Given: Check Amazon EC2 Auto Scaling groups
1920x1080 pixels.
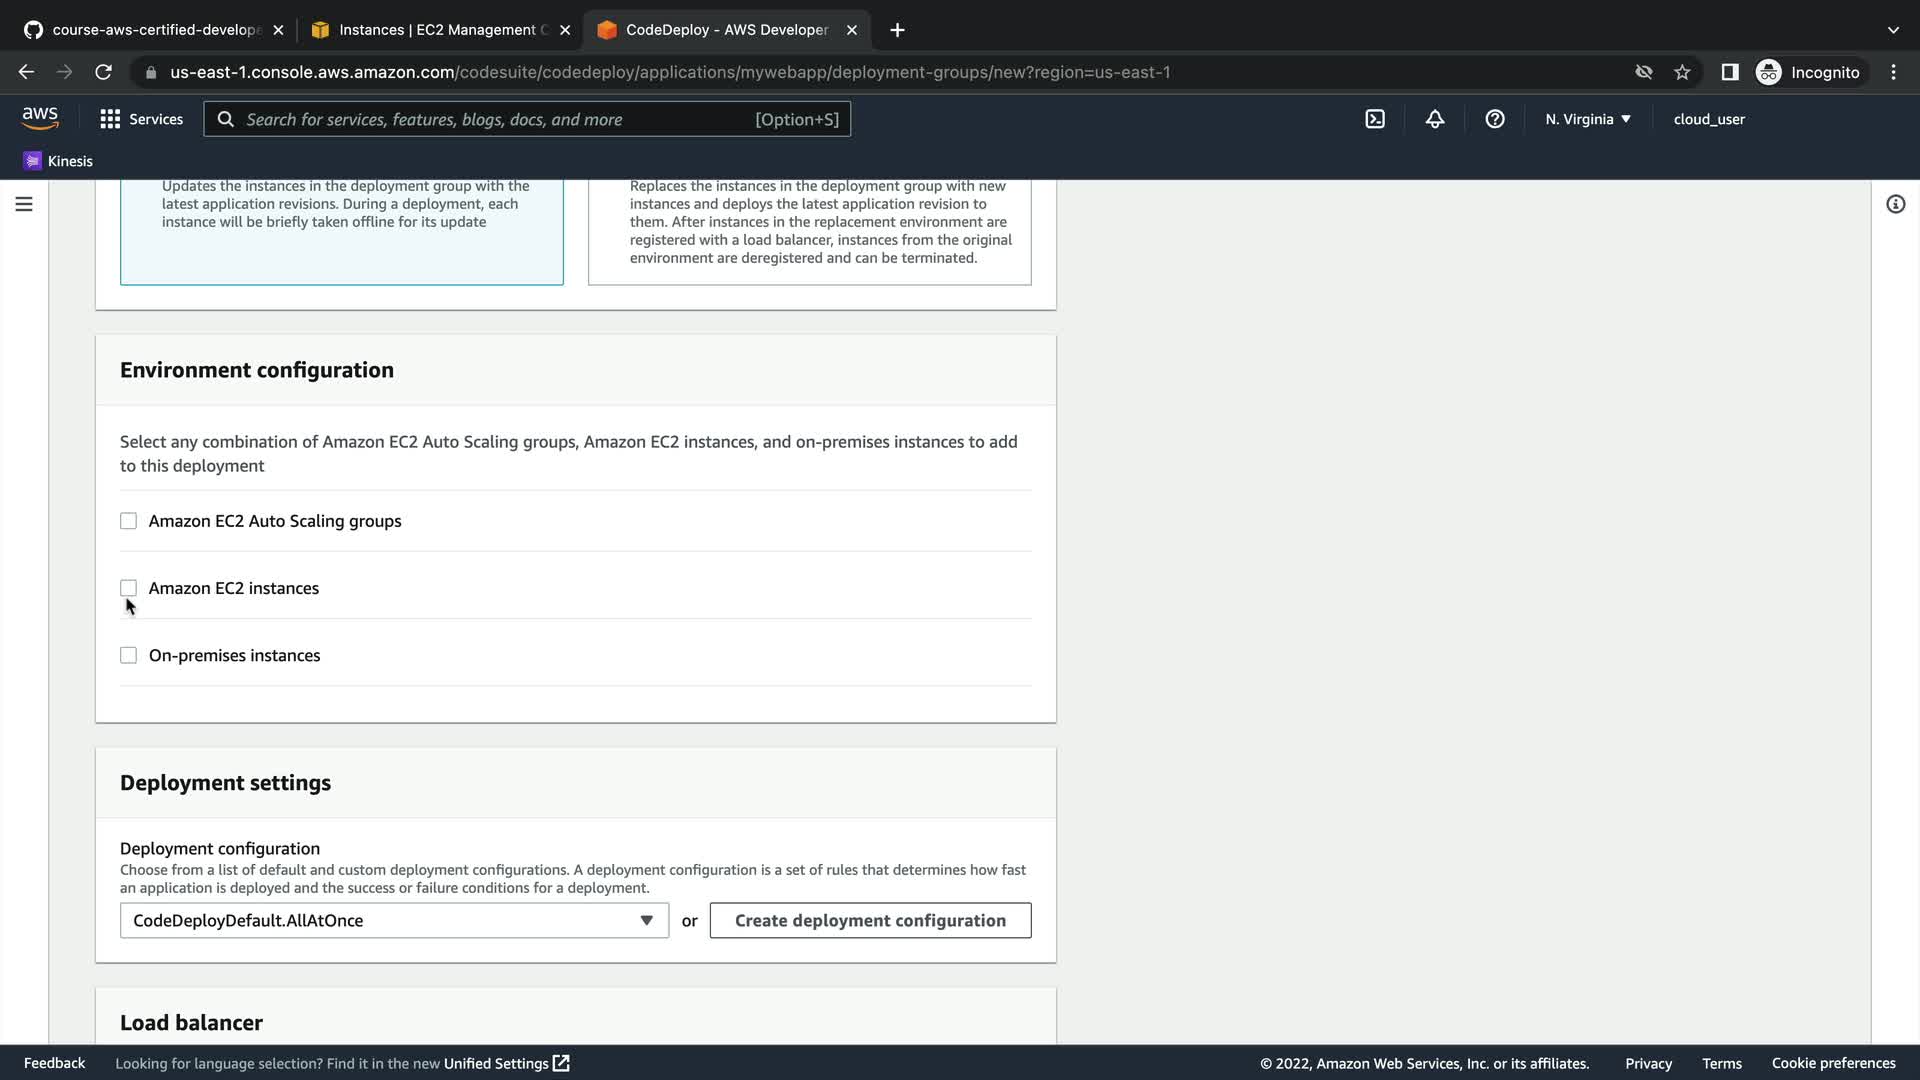Looking at the screenshot, I should (x=128, y=521).
